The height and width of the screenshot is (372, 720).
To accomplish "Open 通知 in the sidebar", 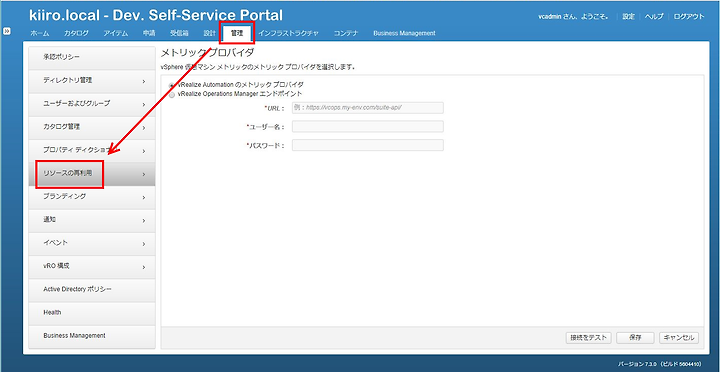I will tap(92, 220).
